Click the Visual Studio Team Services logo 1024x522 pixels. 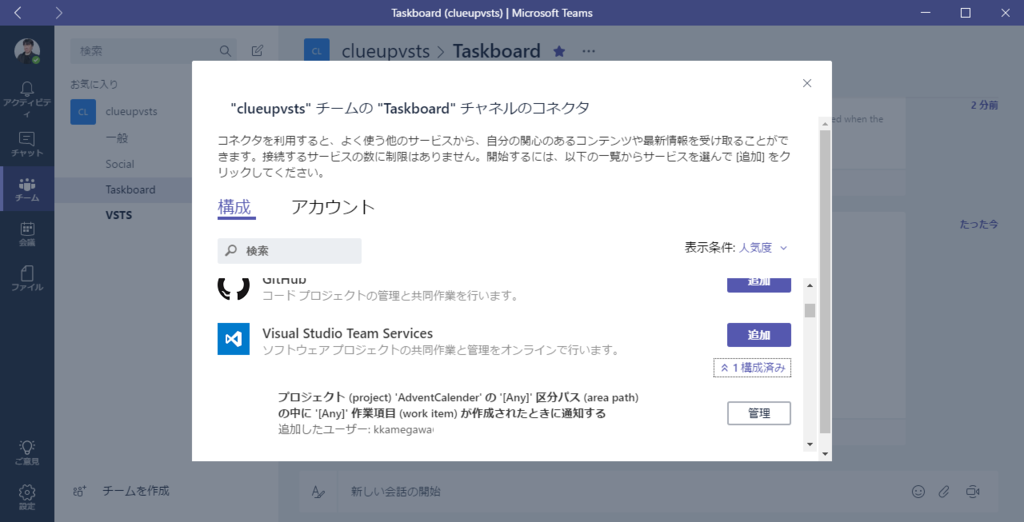click(233, 339)
